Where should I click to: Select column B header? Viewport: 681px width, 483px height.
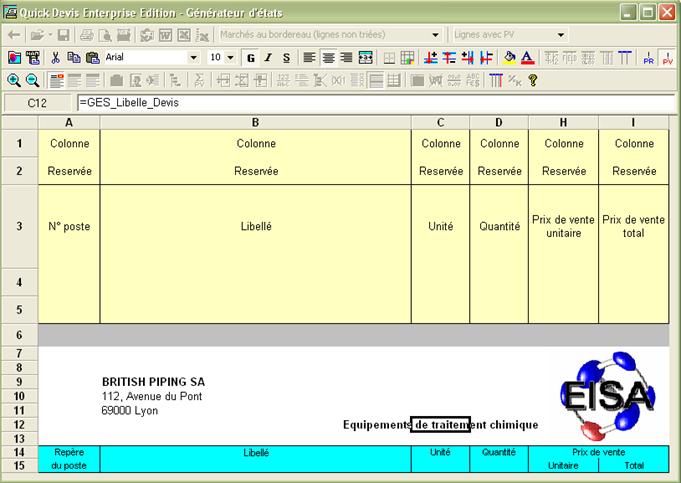click(x=255, y=122)
